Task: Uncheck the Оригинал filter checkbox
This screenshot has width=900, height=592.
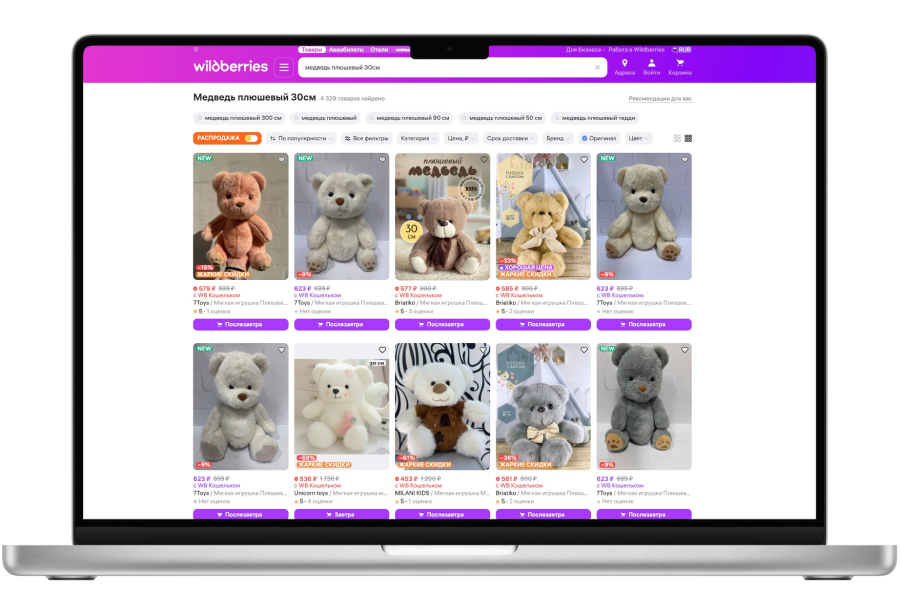Action: click(x=585, y=138)
